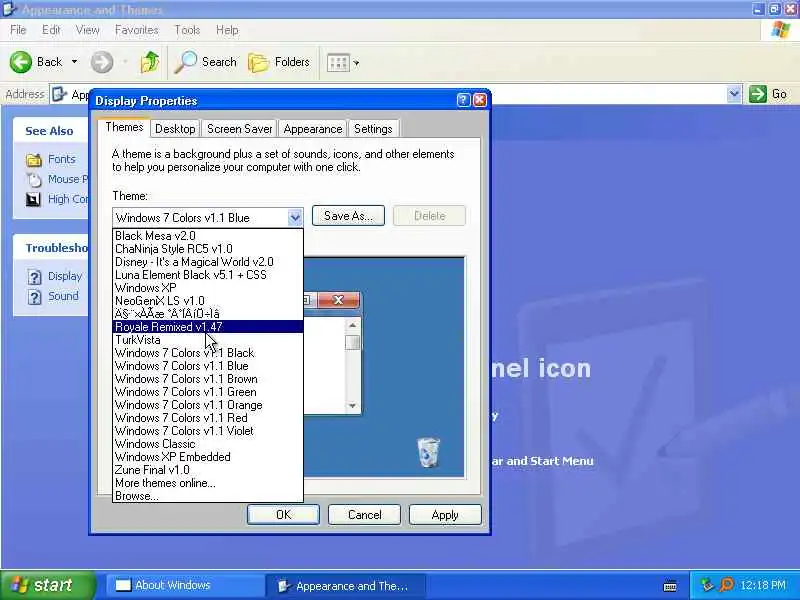This screenshot has height=600, width=800.
Task: Click the keyboard icon in the taskbar
Action: click(670, 586)
